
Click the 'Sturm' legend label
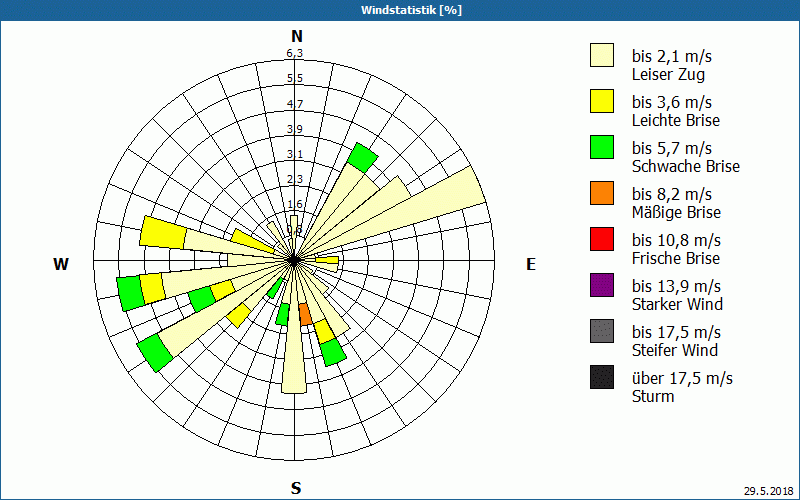653,396
